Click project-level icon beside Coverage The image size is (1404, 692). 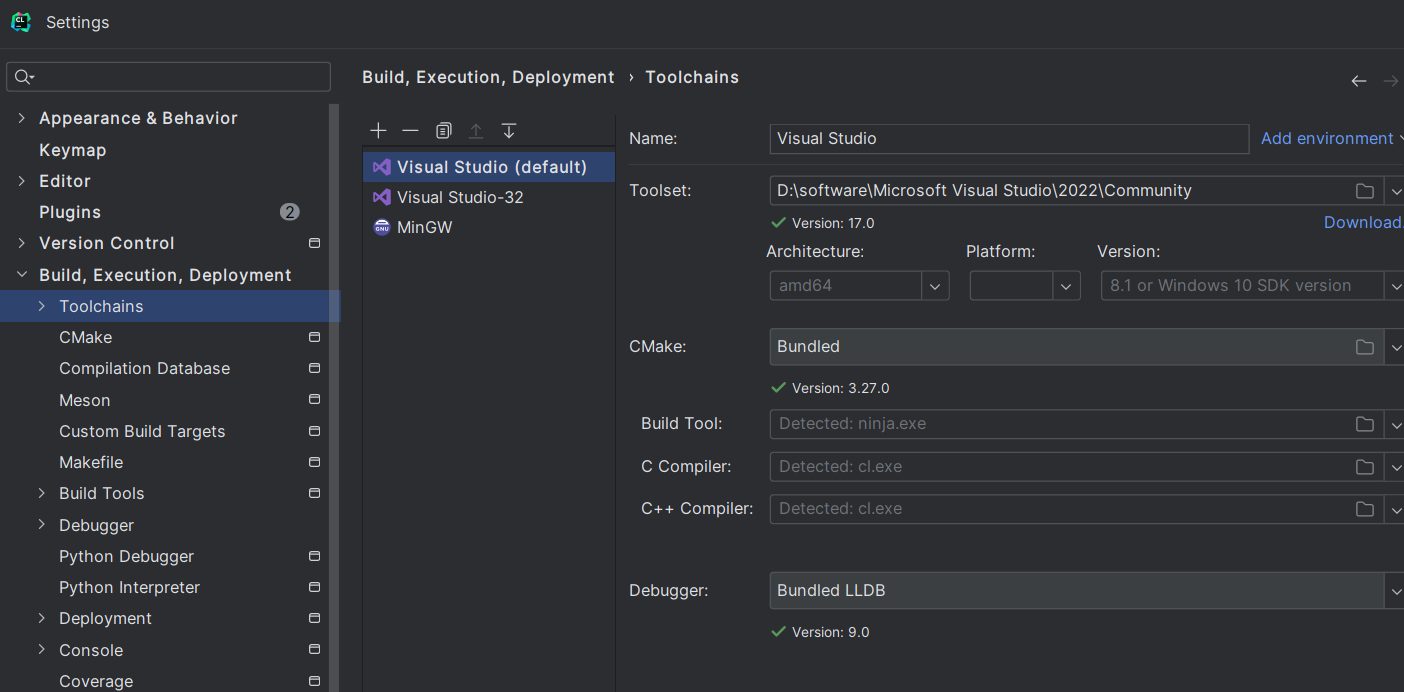[314, 681]
